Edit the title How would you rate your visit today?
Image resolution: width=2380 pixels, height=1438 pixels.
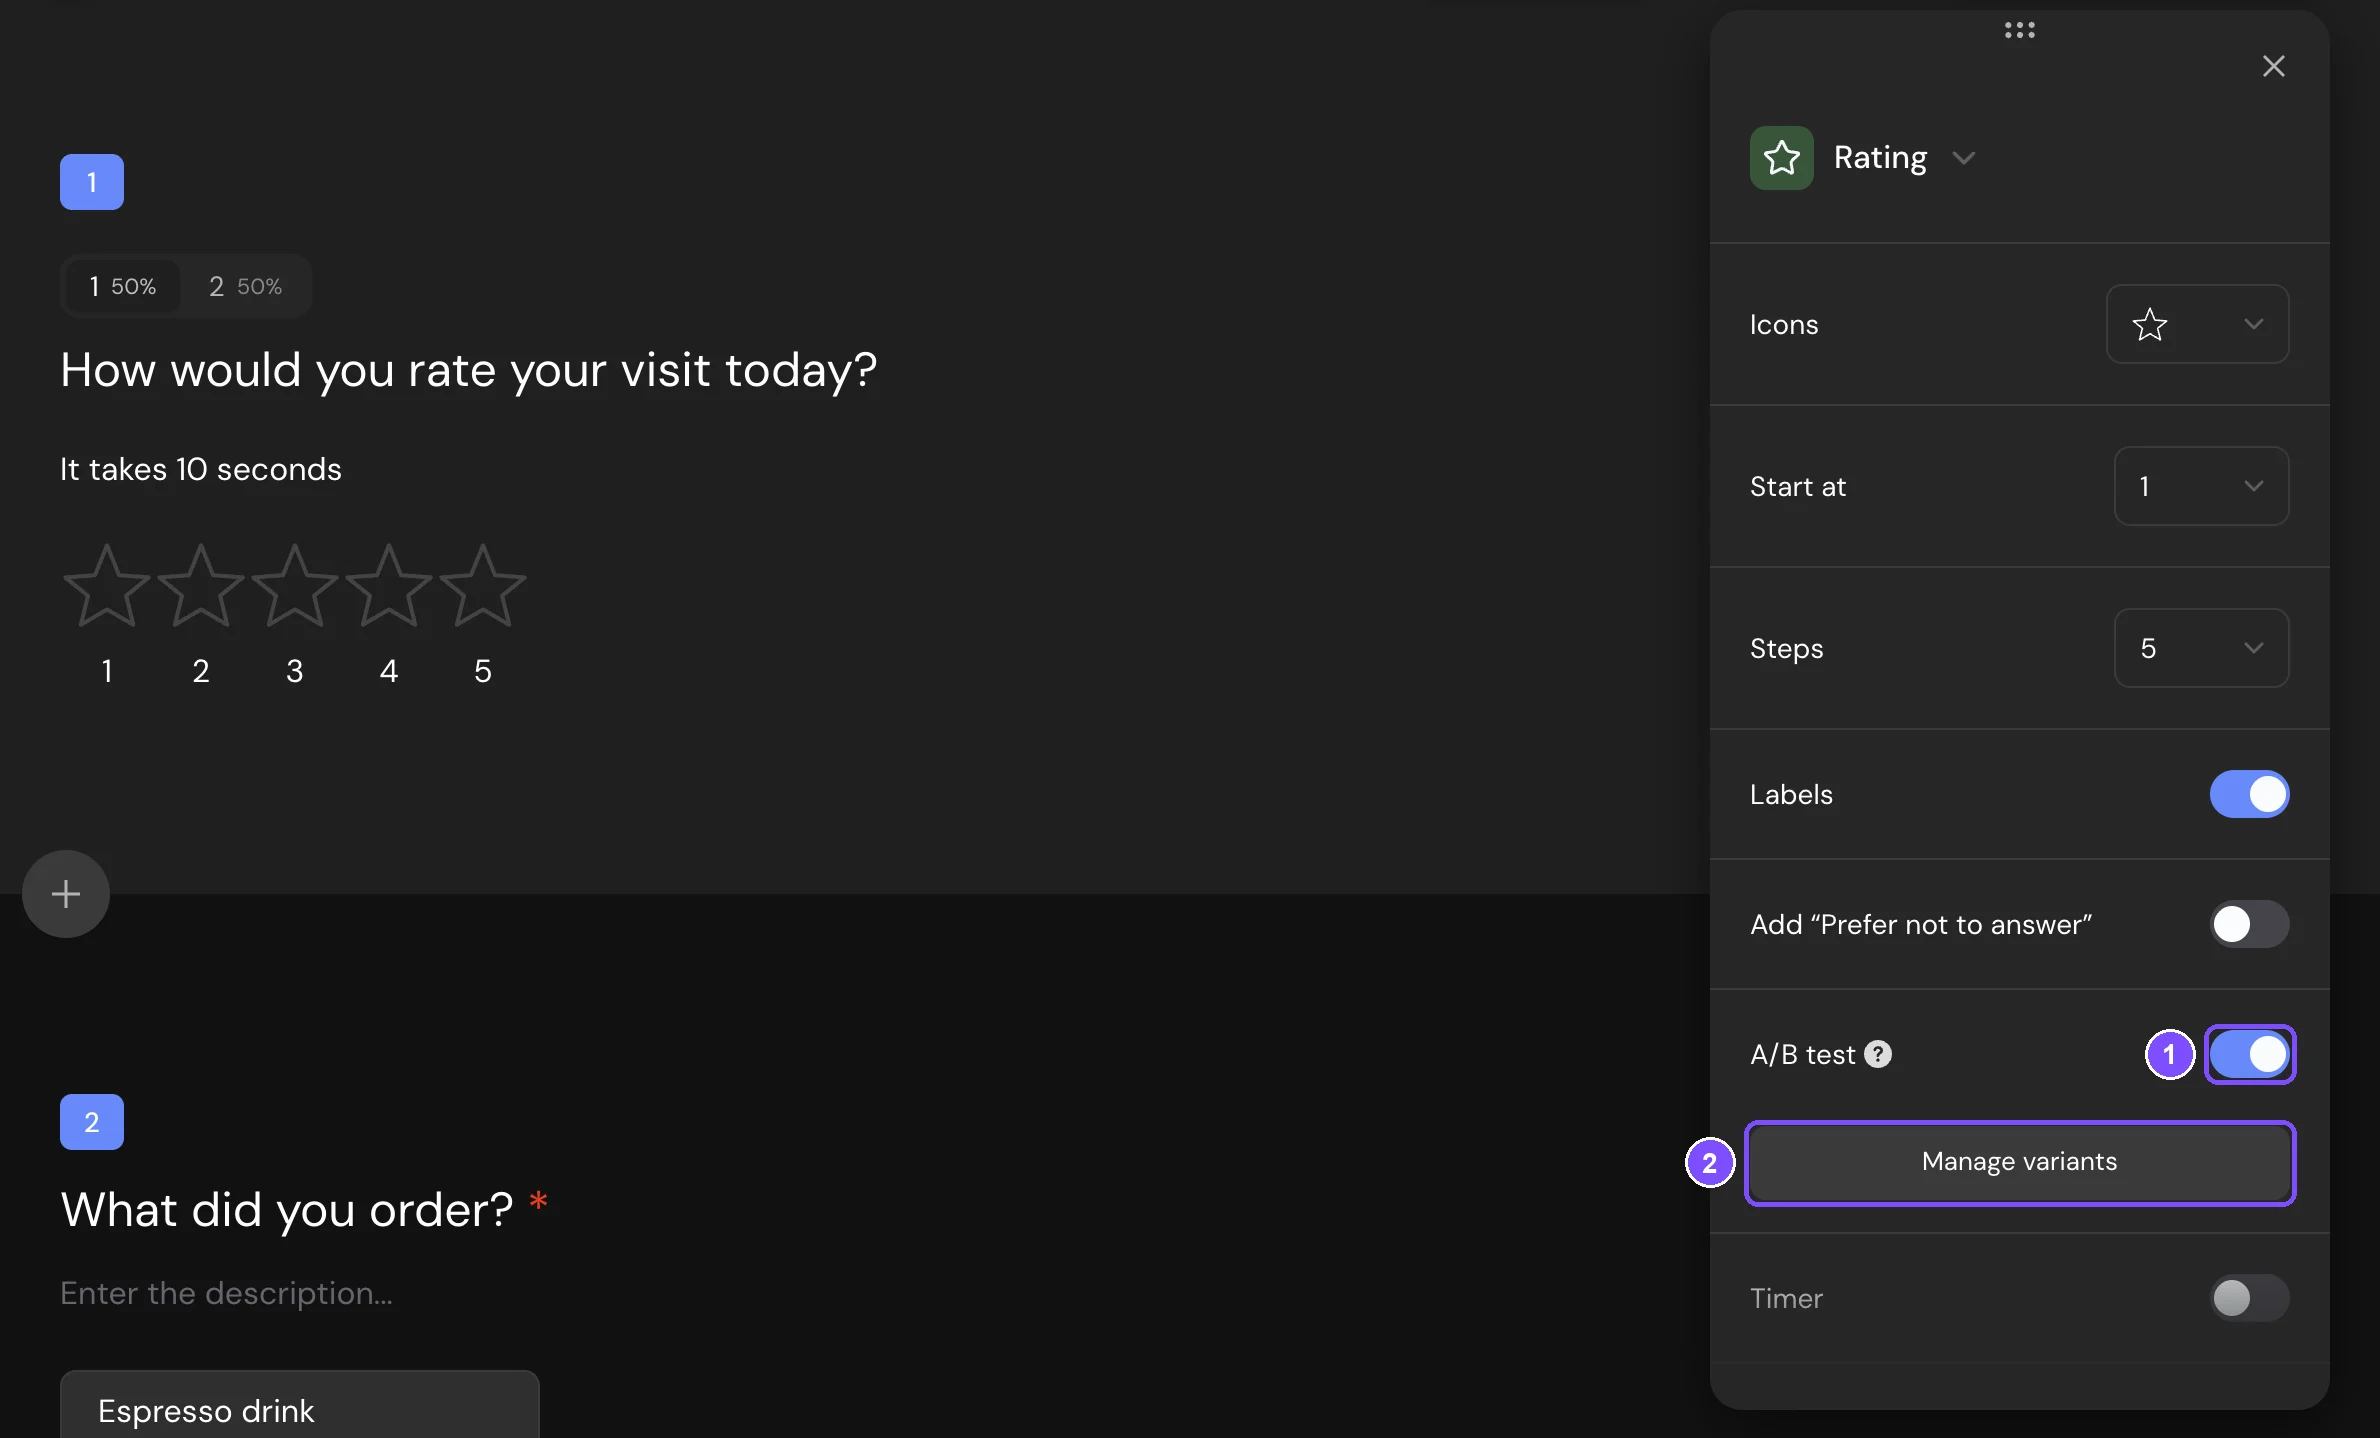point(468,370)
